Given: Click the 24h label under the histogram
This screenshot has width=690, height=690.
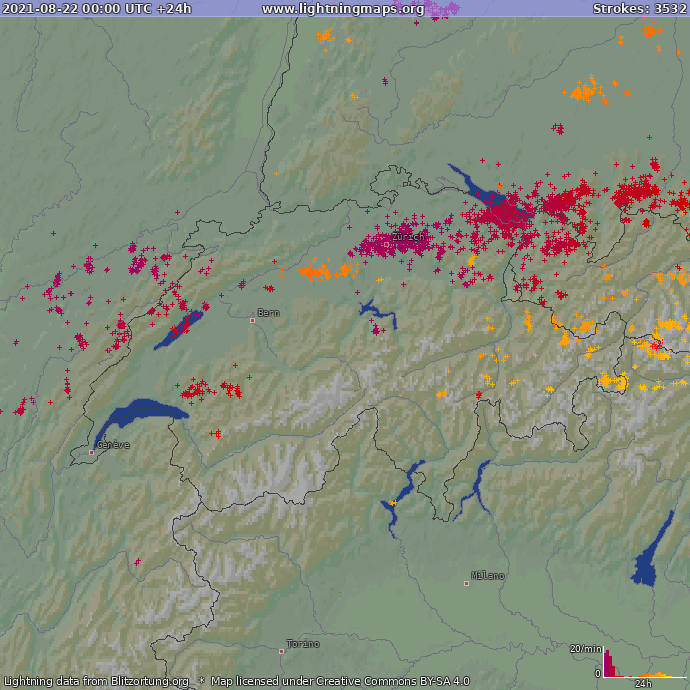Looking at the screenshot, I should pos(642,684).
